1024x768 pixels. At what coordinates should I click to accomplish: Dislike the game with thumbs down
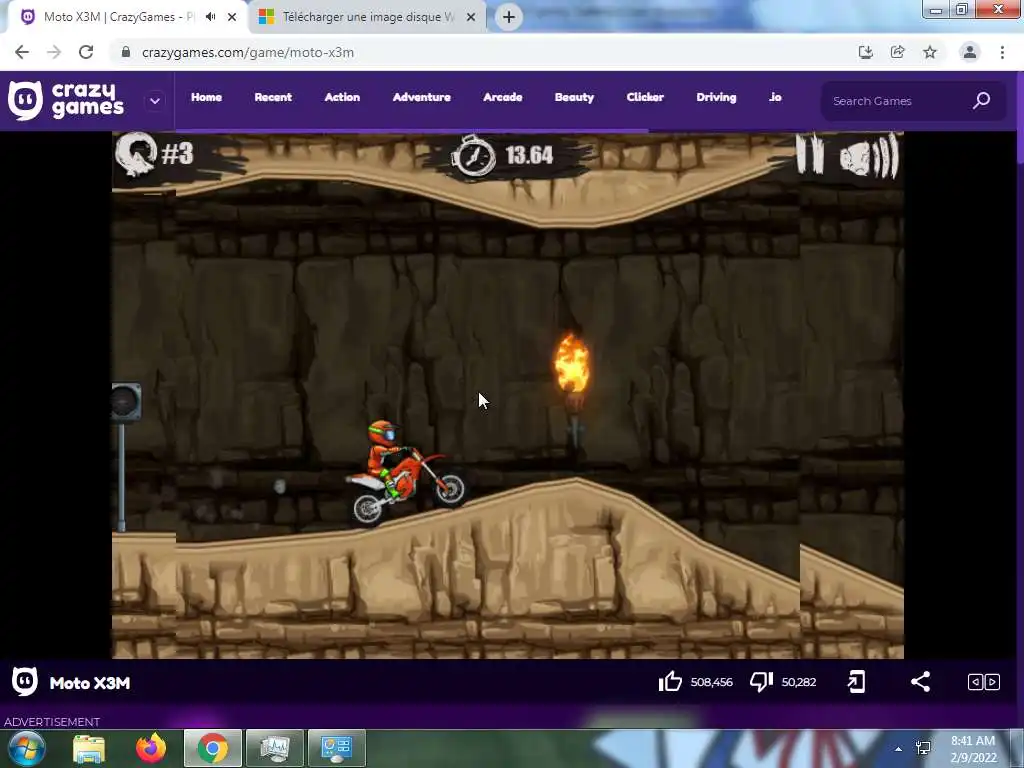[761, 682]
